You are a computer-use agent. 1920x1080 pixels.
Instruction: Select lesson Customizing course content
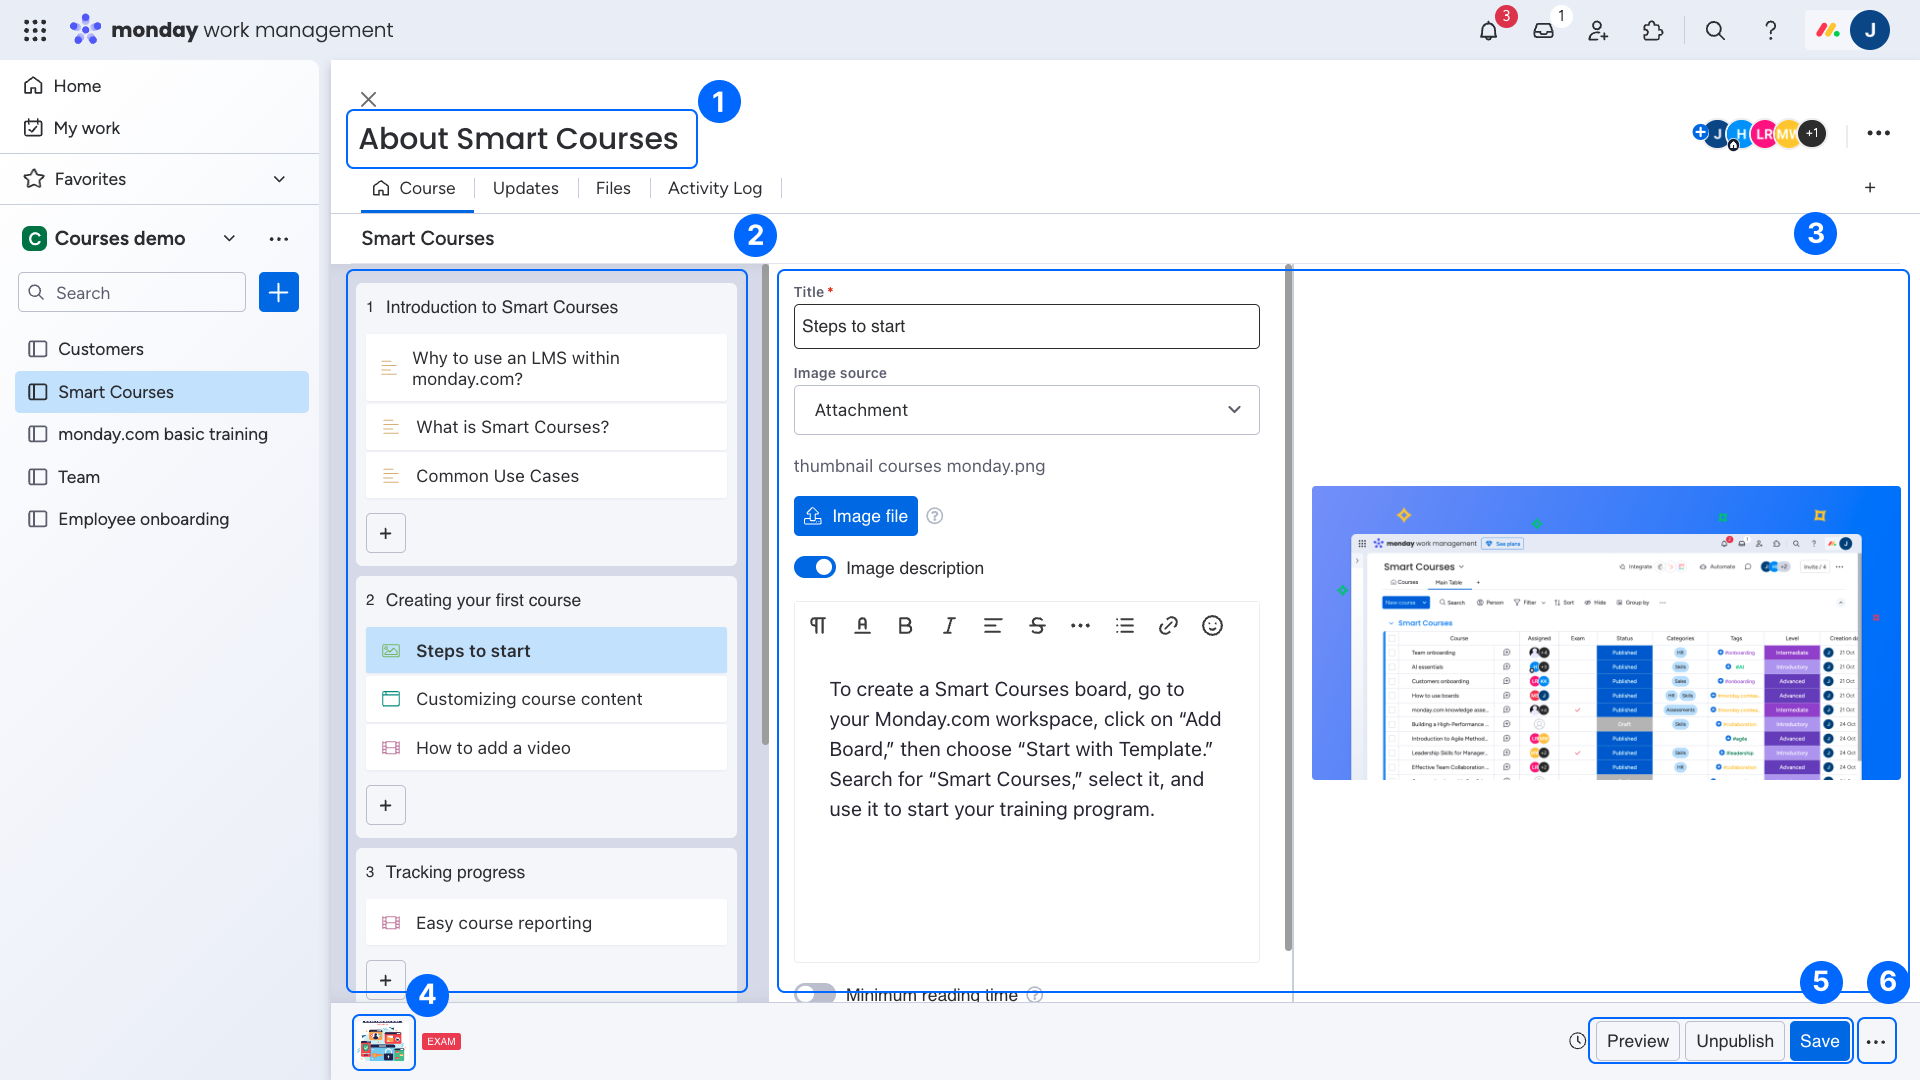(546, 699)
